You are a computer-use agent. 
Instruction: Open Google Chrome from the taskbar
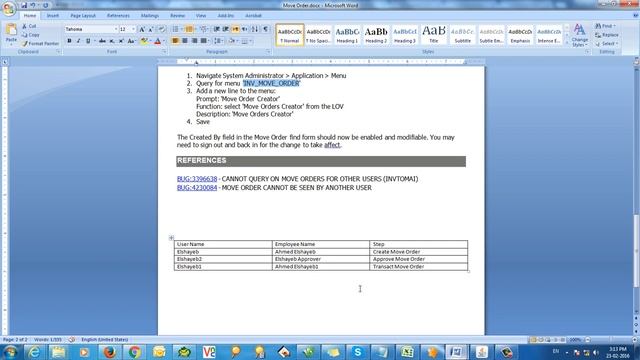coord(134,352)
